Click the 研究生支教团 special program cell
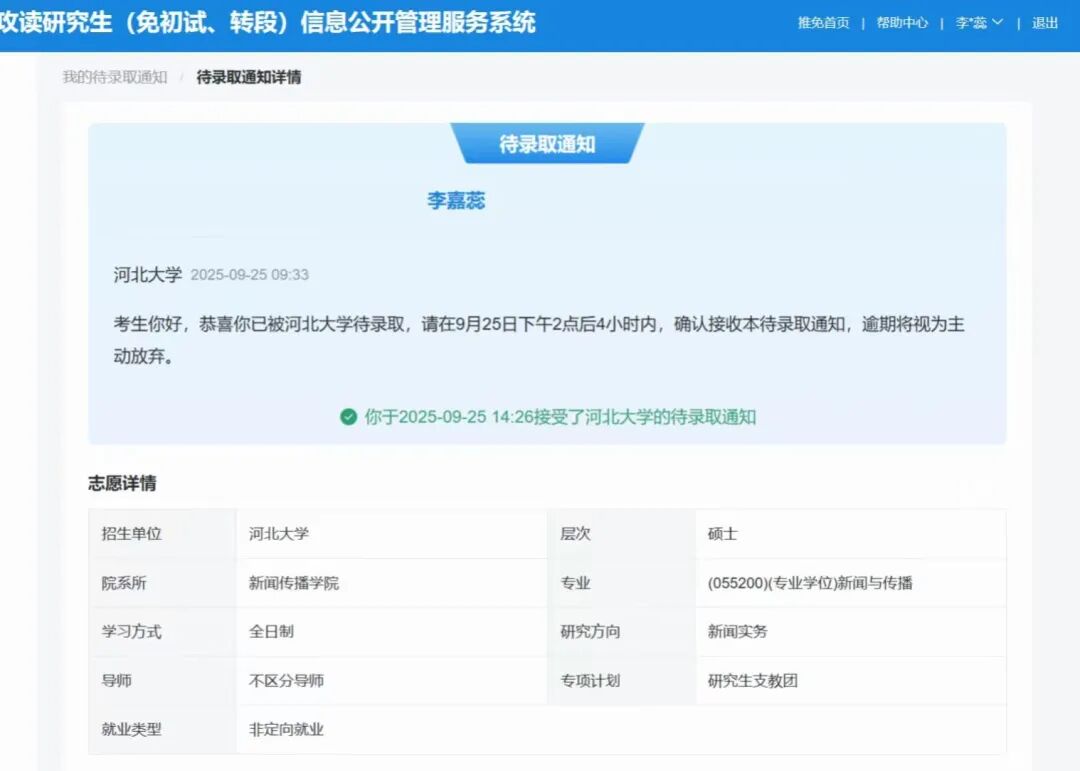Viewport: 1080px width, 771px height. [x=752, y=681]
